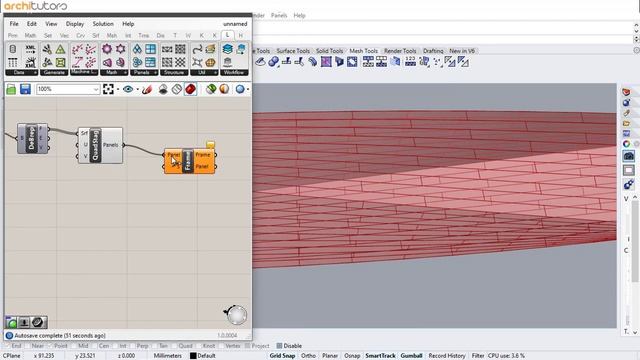Click the green square icon in Generate group

point(60,62)
